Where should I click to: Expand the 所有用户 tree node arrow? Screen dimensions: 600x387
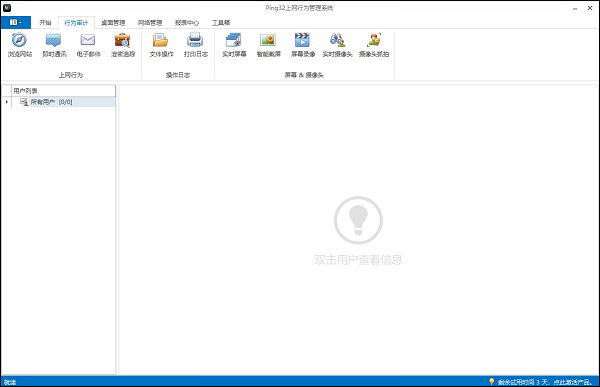point(7,102)
